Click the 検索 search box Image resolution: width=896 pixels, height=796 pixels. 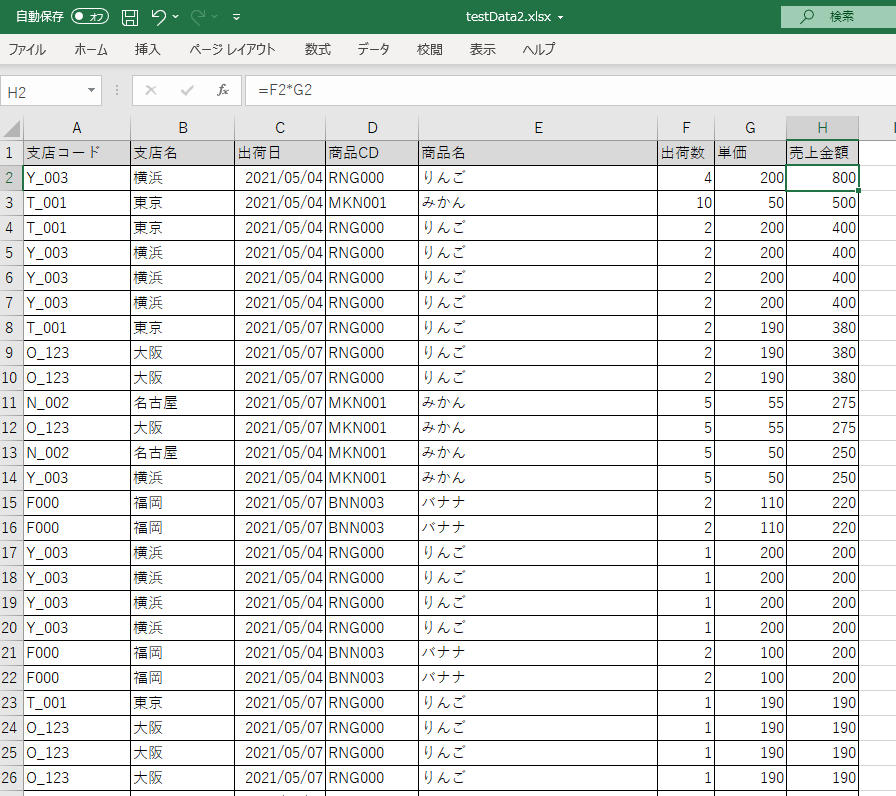[838, 16]
